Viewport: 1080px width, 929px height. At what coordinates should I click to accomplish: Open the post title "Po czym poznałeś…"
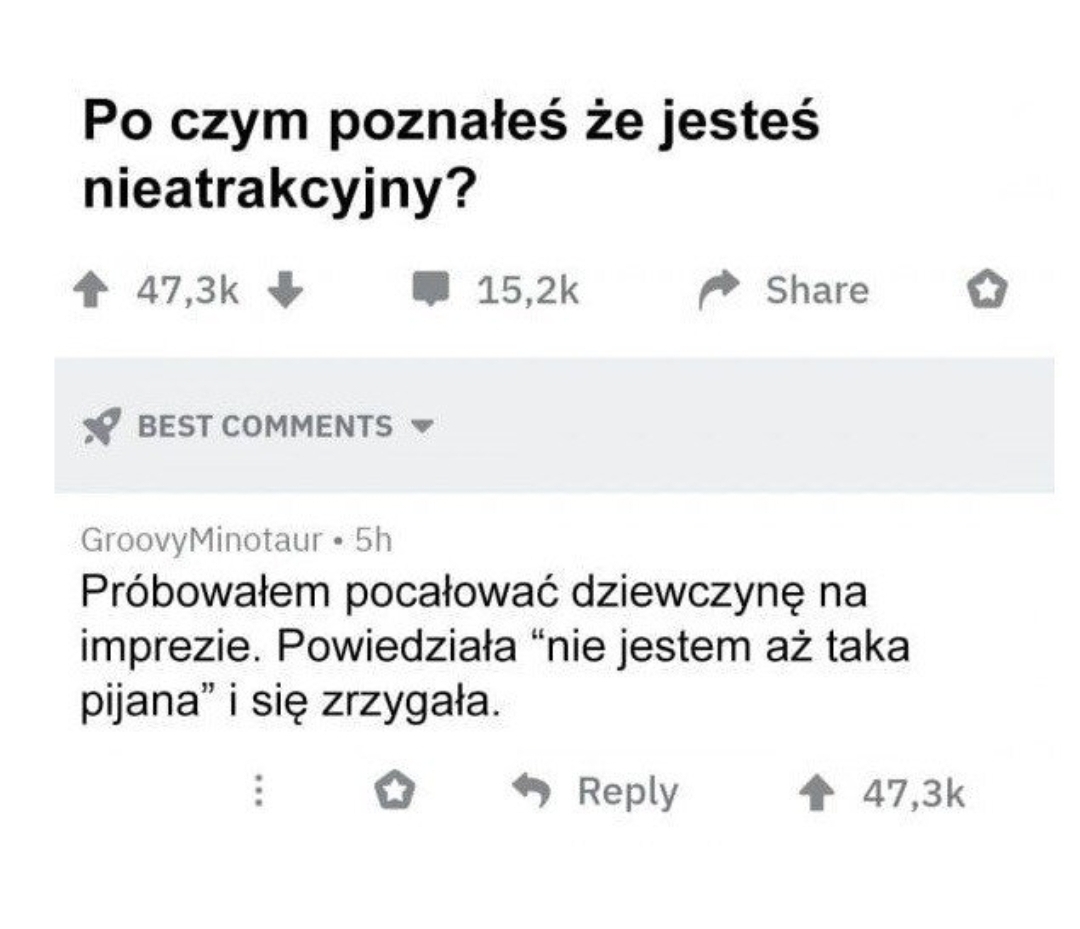[450, 155]
